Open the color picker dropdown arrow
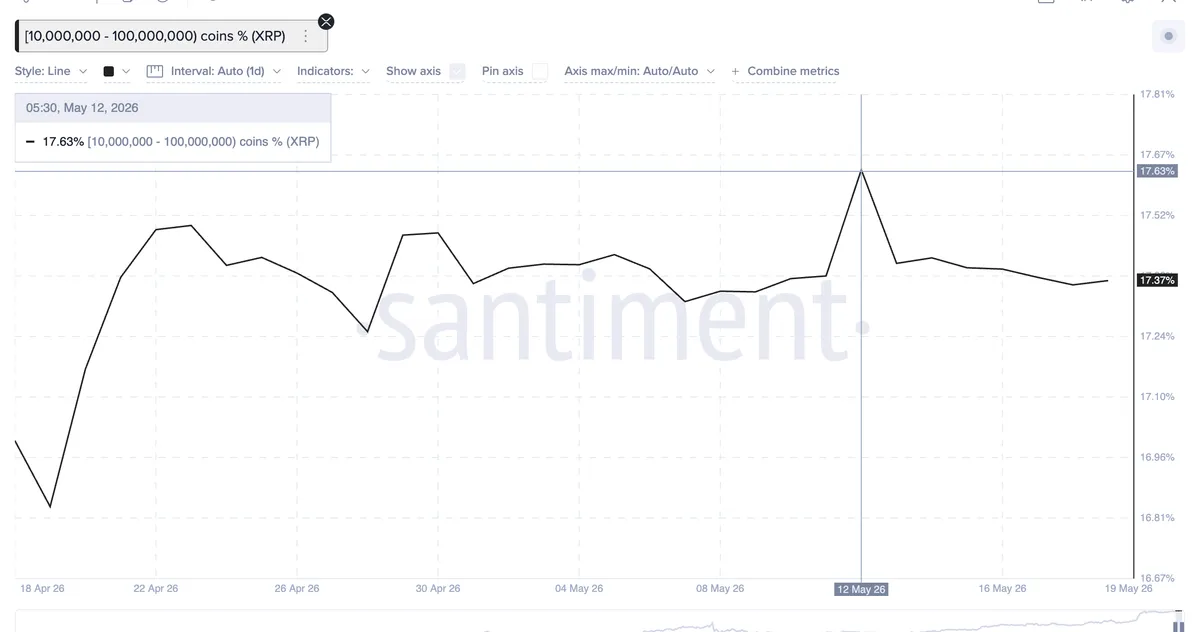Image resolution: width=1200 pixels, height=632 pixels. click(126, 72)
